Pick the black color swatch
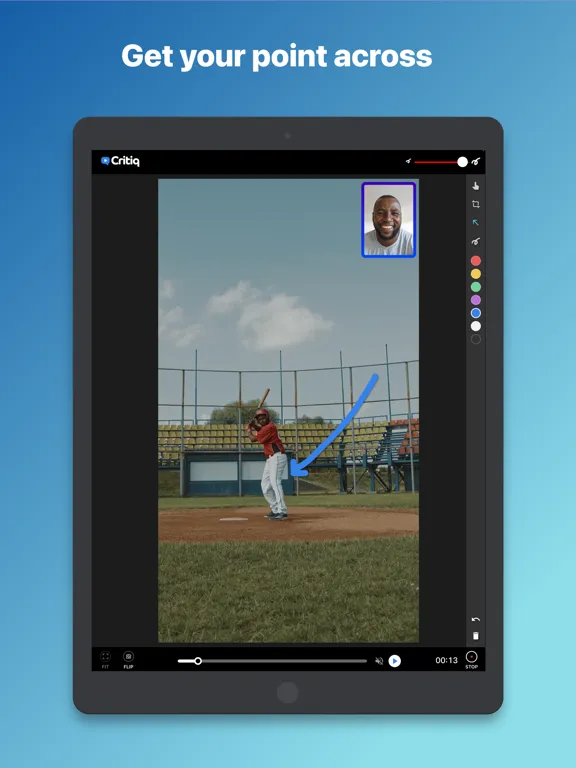 [476, 339]
